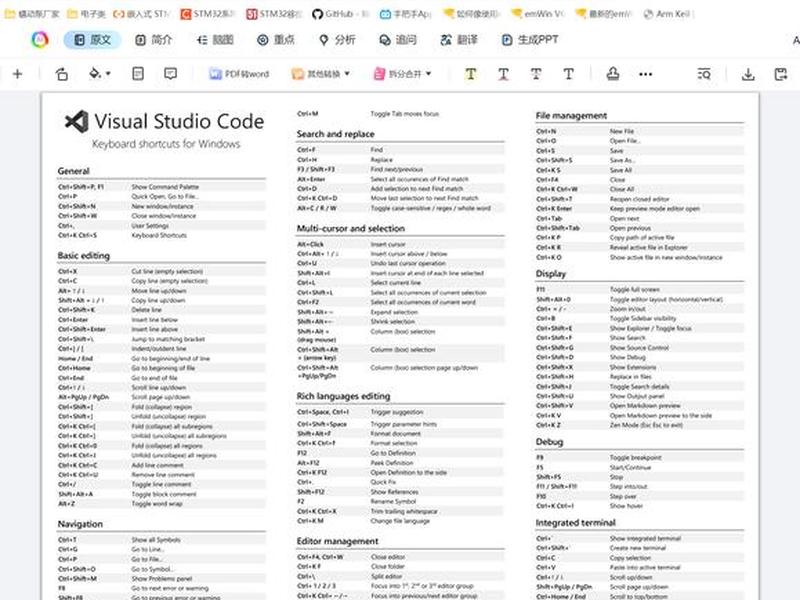This screenshot has width=800, height=600.
Task: Open the paint bucket dropdown arrow
Action: coord(108,74)
